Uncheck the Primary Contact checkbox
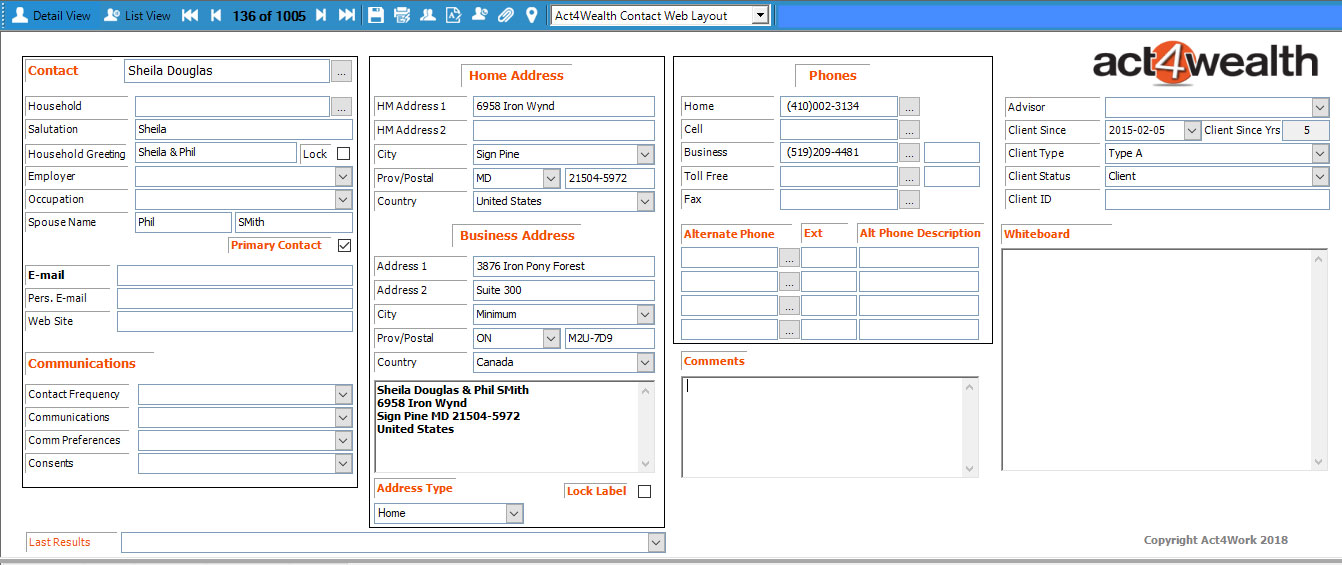The height and width of the screenshot is (565, 1342). [x=344, y=245]
